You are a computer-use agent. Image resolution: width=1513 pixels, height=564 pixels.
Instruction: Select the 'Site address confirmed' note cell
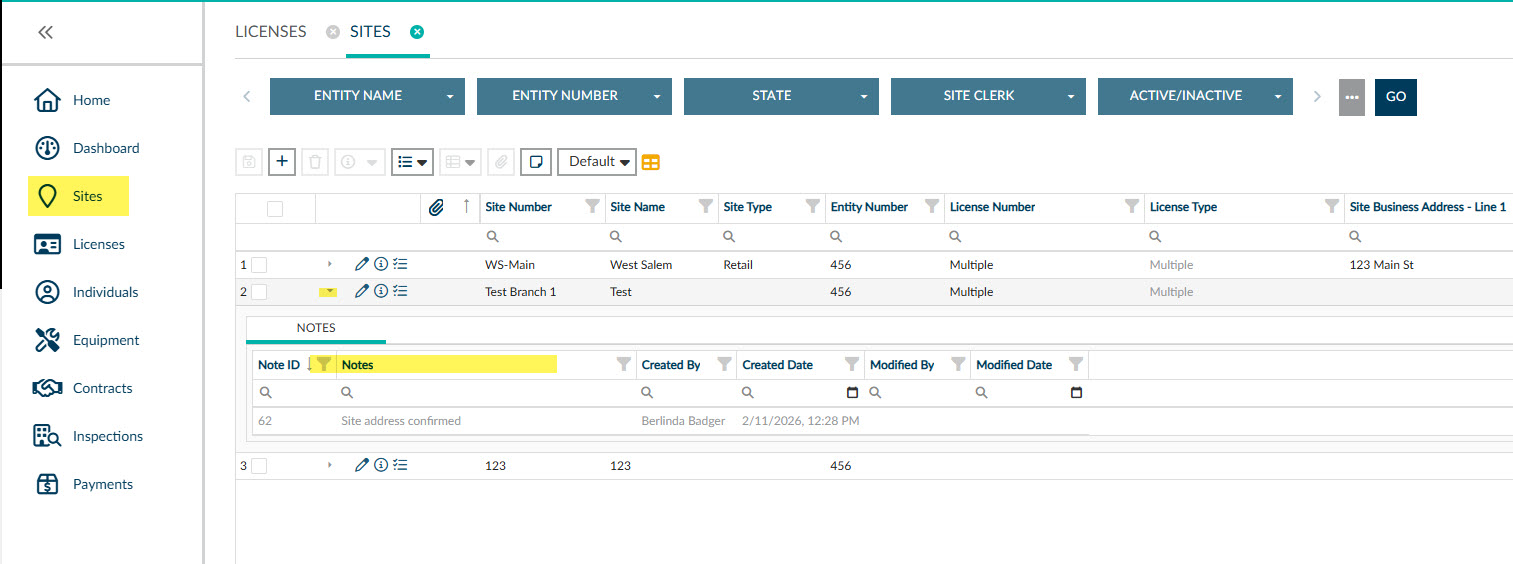pos(486,421)
